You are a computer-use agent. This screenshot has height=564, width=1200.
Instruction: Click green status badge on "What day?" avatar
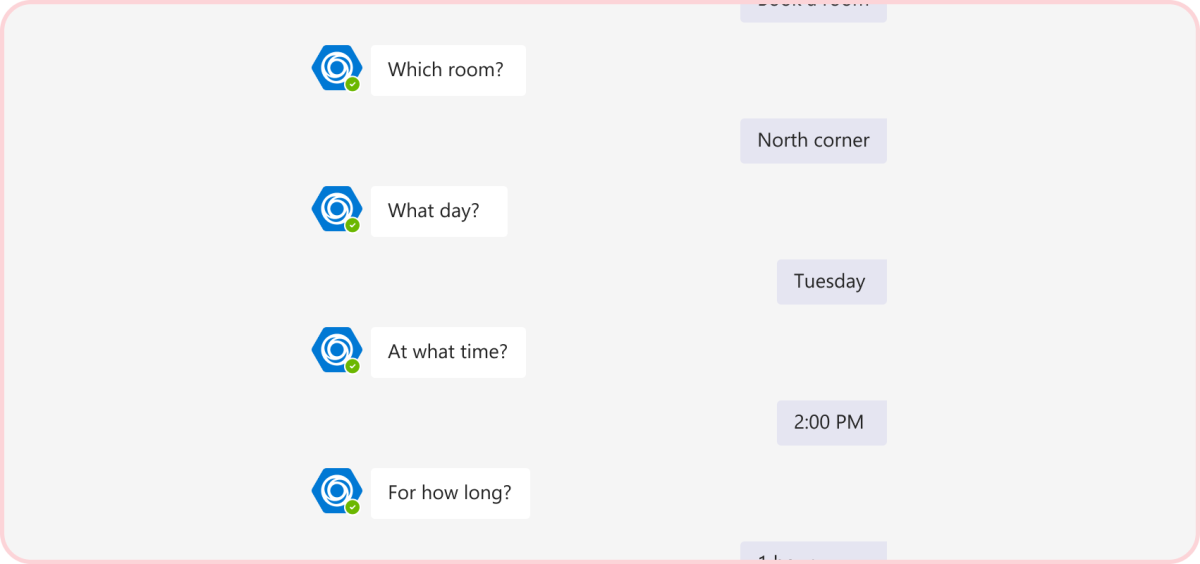[x=352, y=226]
